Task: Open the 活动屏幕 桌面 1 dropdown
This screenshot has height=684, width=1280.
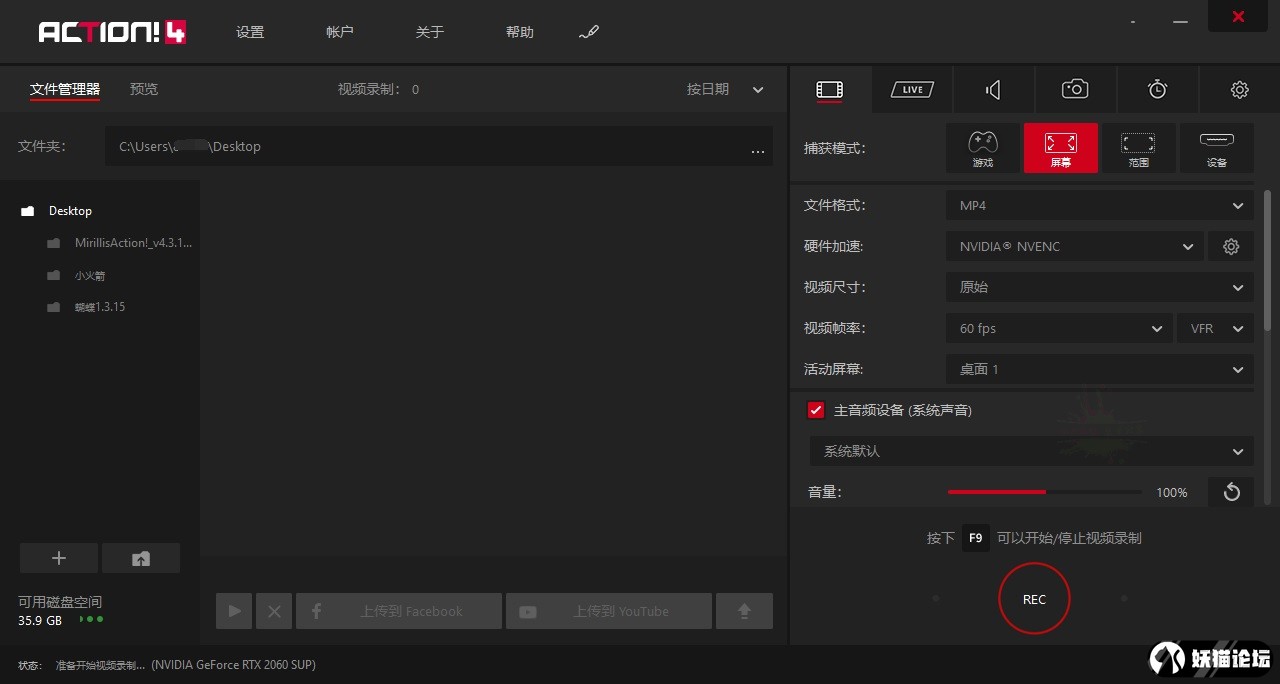Action: tap(1100, 369)
